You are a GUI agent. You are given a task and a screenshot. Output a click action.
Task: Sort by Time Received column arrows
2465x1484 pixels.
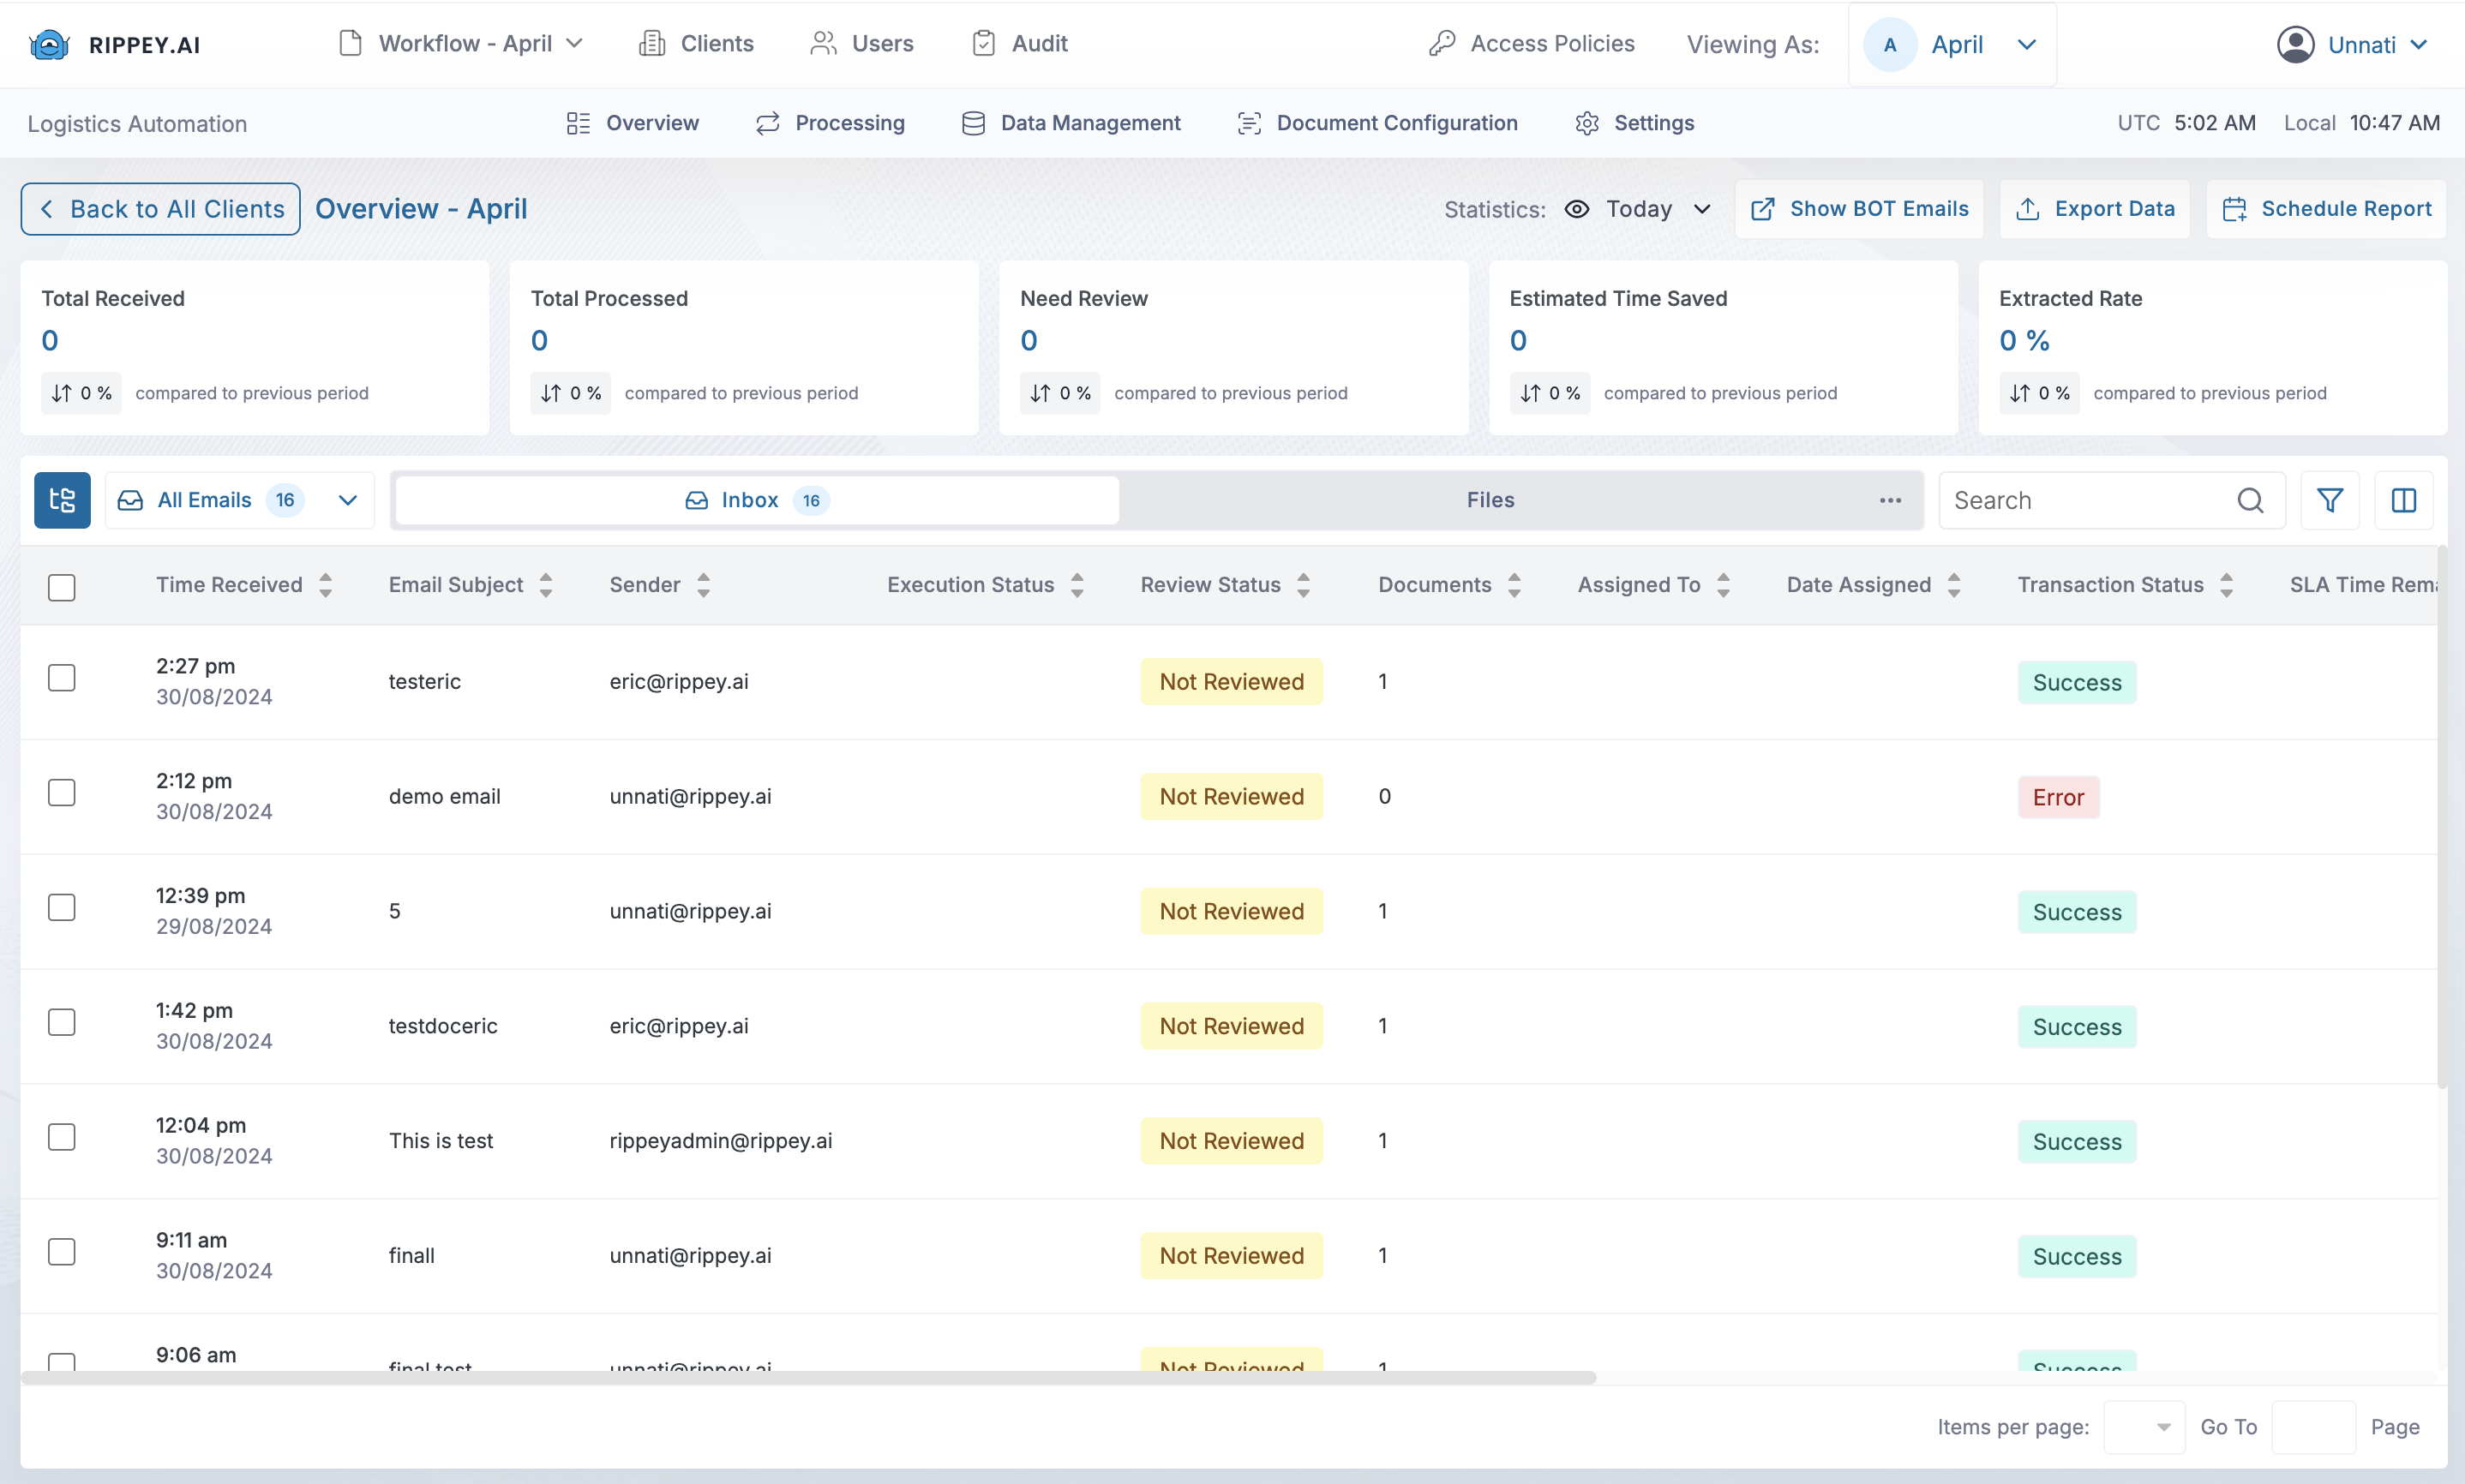click(326, 585)
